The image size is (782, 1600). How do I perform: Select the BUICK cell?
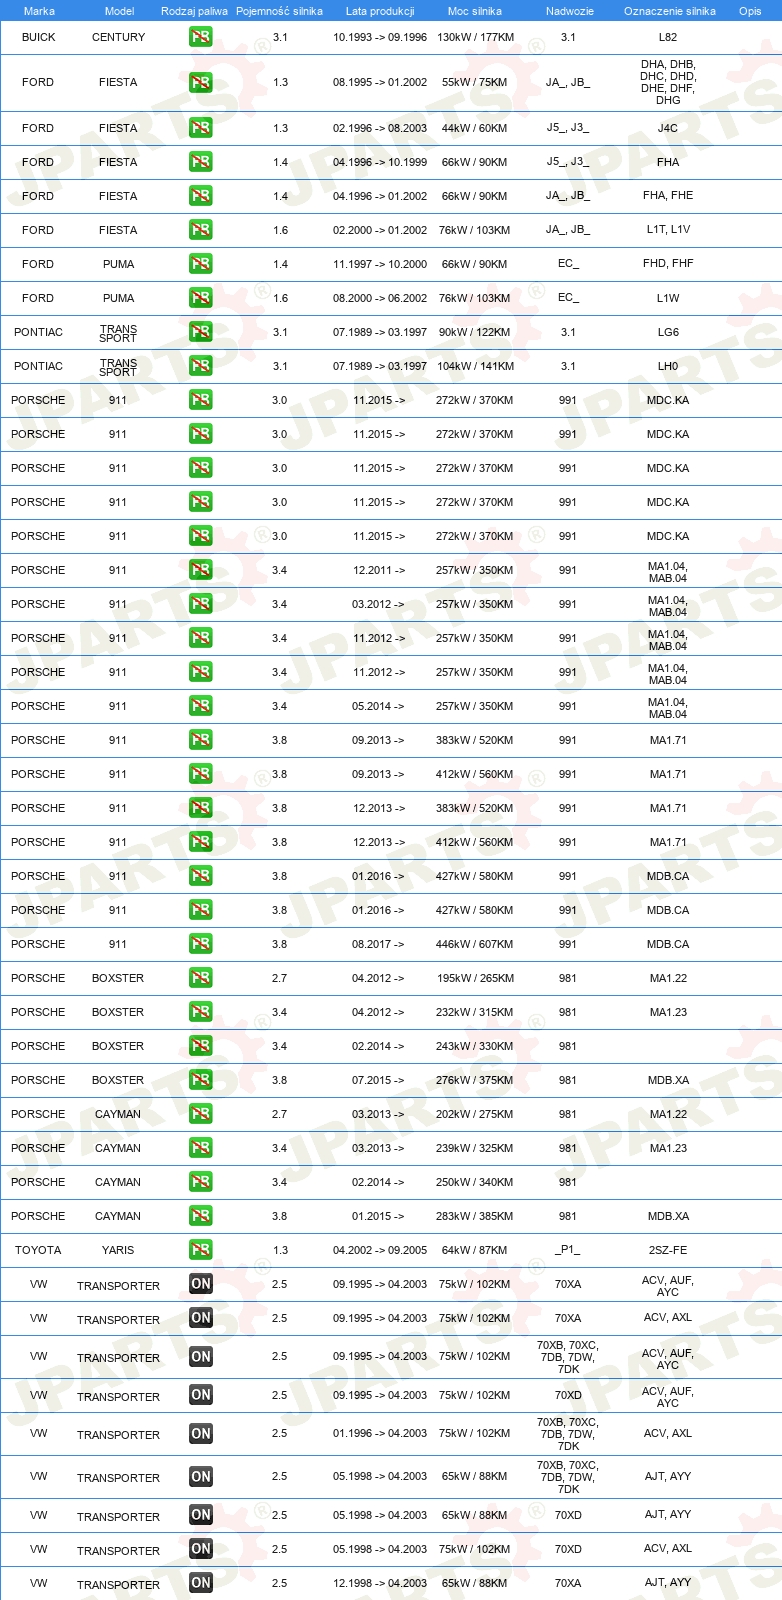(38, 37)
